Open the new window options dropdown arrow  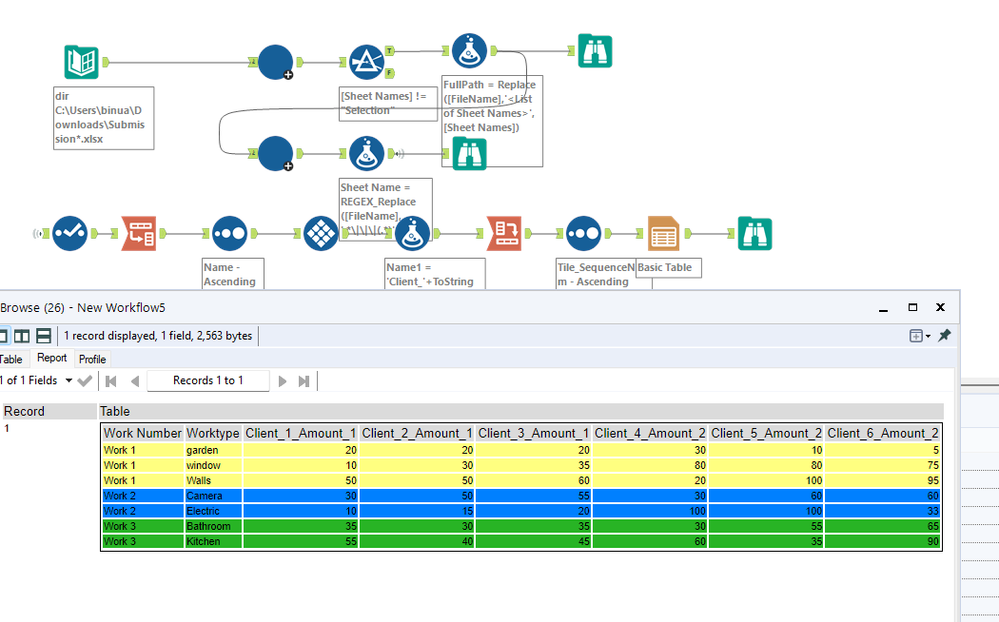pyautogui.click(x=928, y=336)
